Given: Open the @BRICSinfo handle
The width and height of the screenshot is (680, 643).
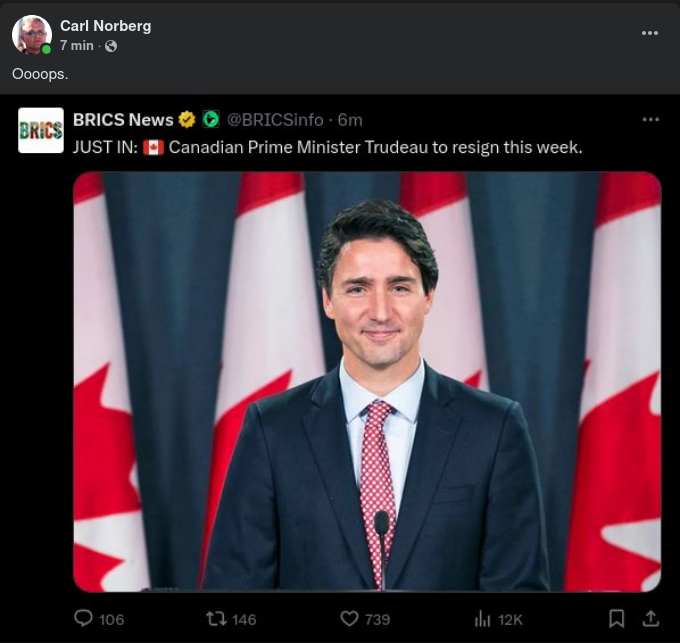Looking at the screenshot, I should pos(276,120).
